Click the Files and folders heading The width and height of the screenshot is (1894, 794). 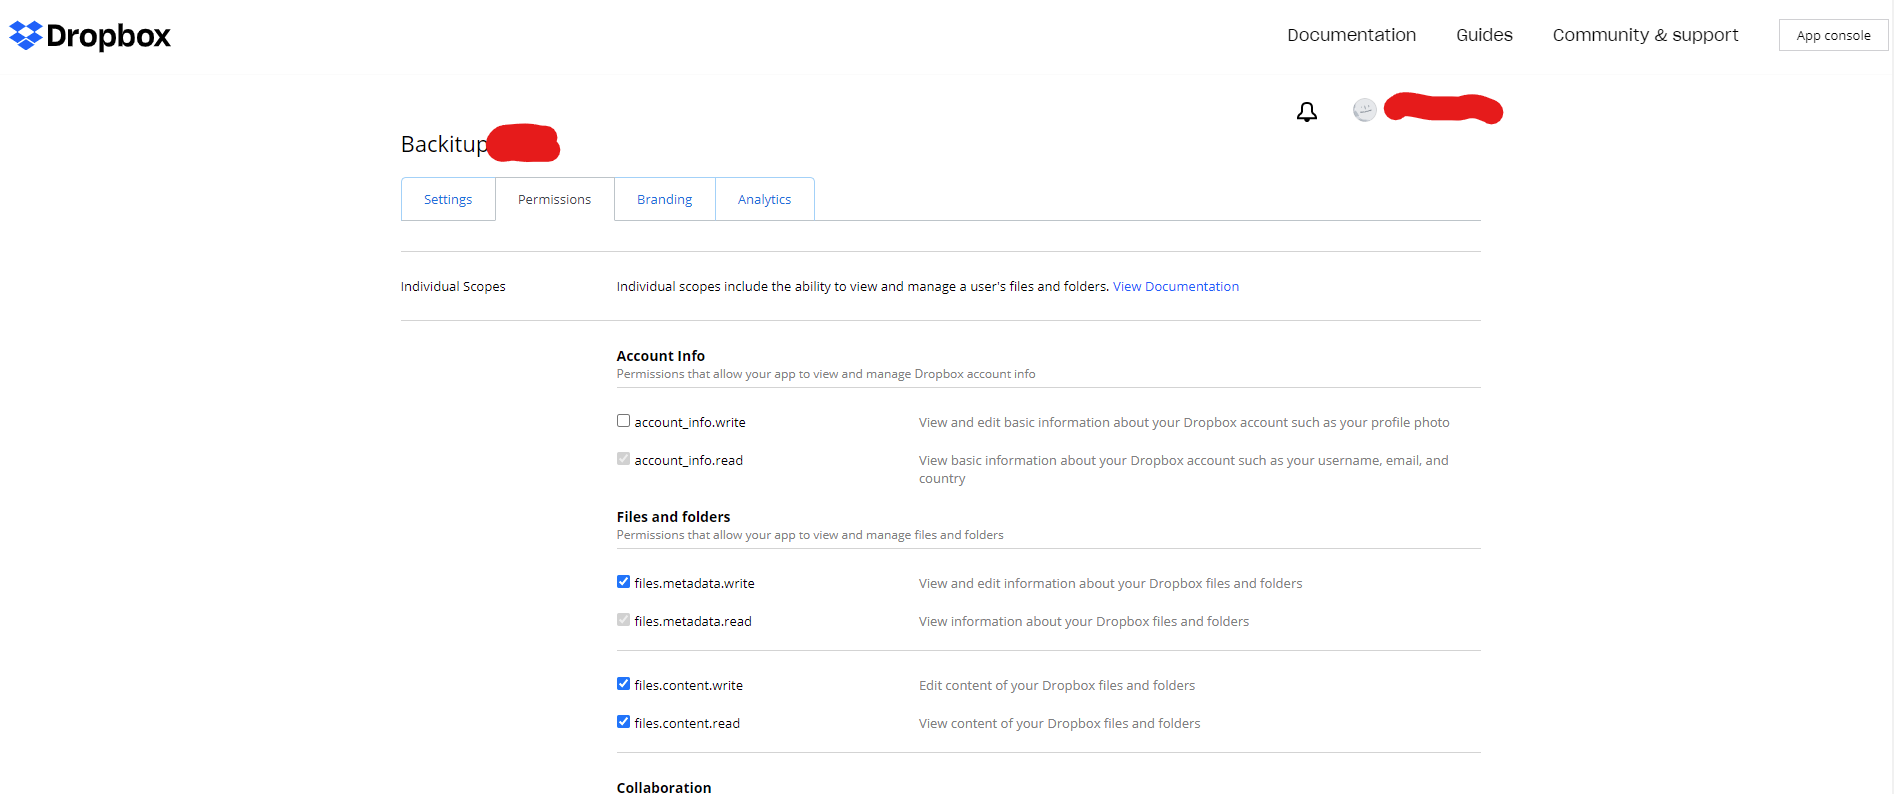coord(674,517)
